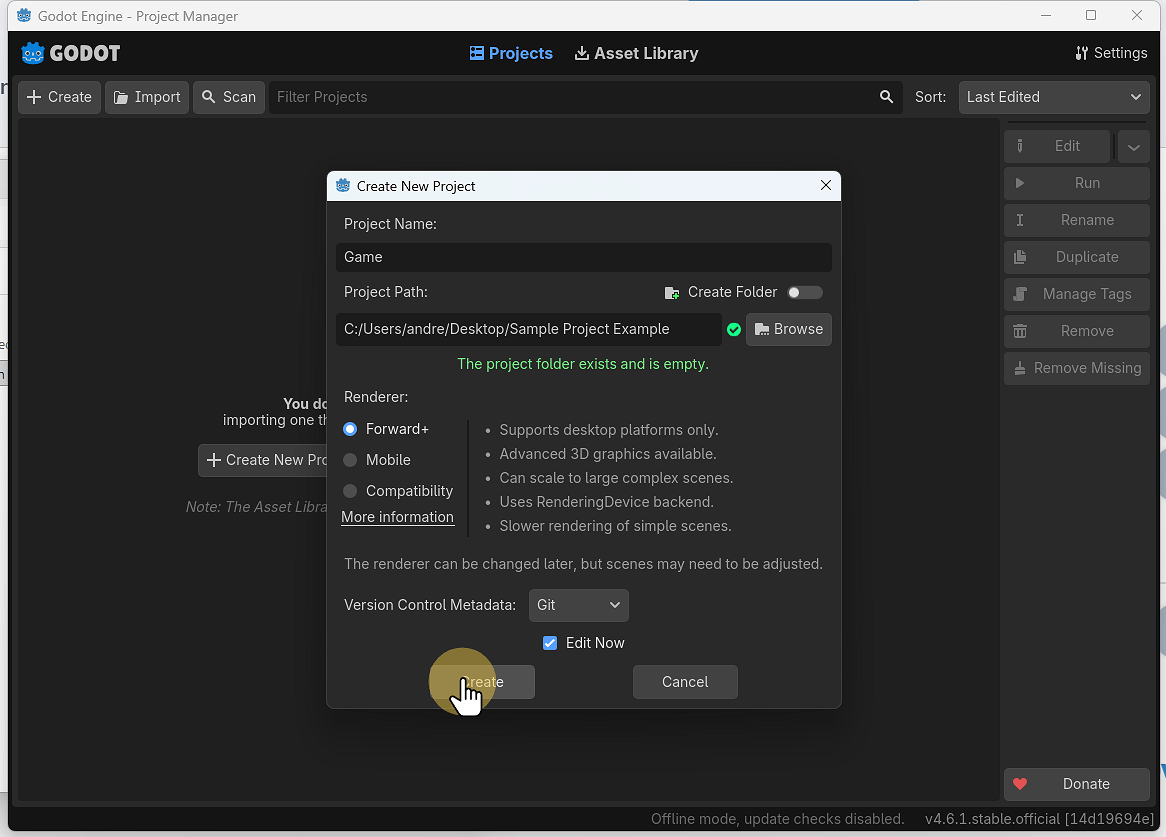Select the Compatibility renderer option
The width and height of the screenshot is (1166, 837).
(350, 491)
